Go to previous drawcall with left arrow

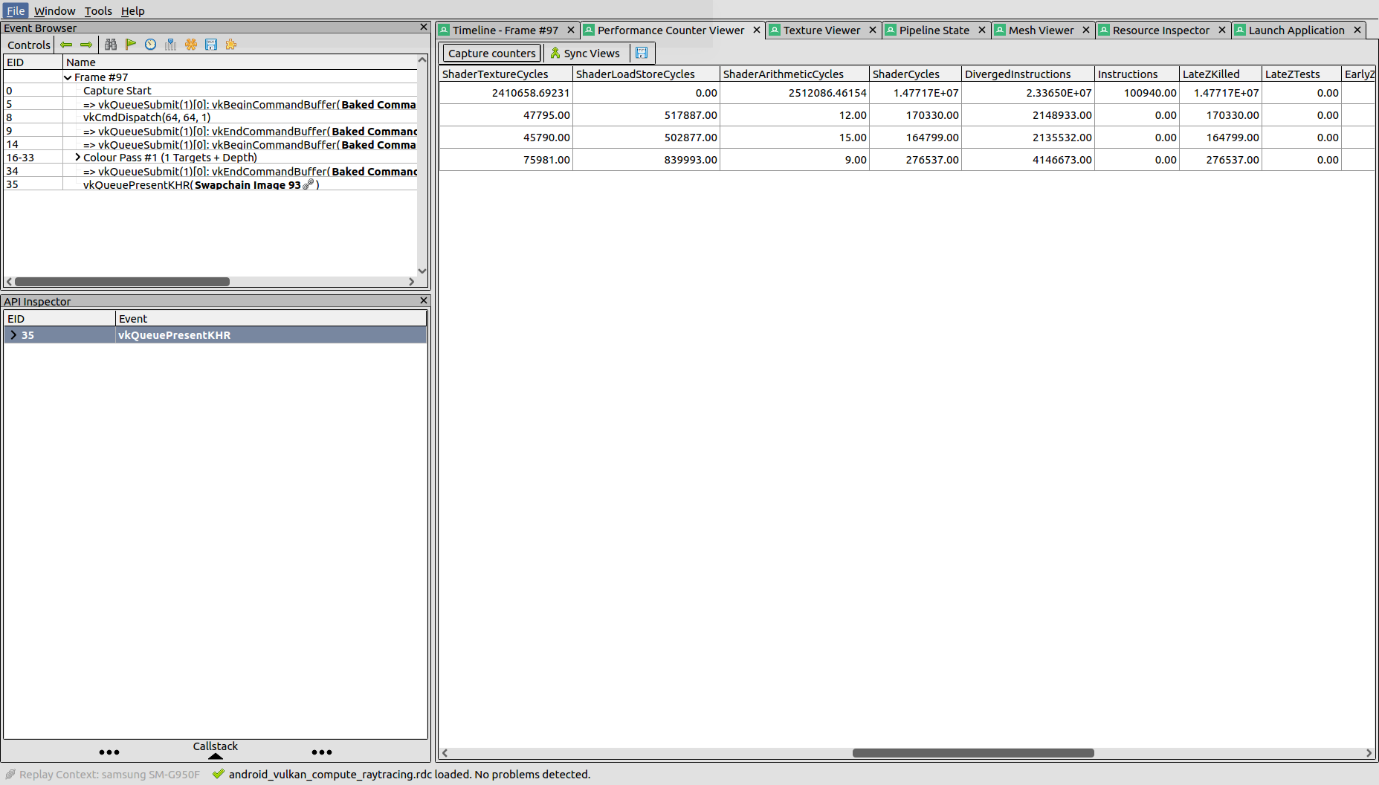66,45
